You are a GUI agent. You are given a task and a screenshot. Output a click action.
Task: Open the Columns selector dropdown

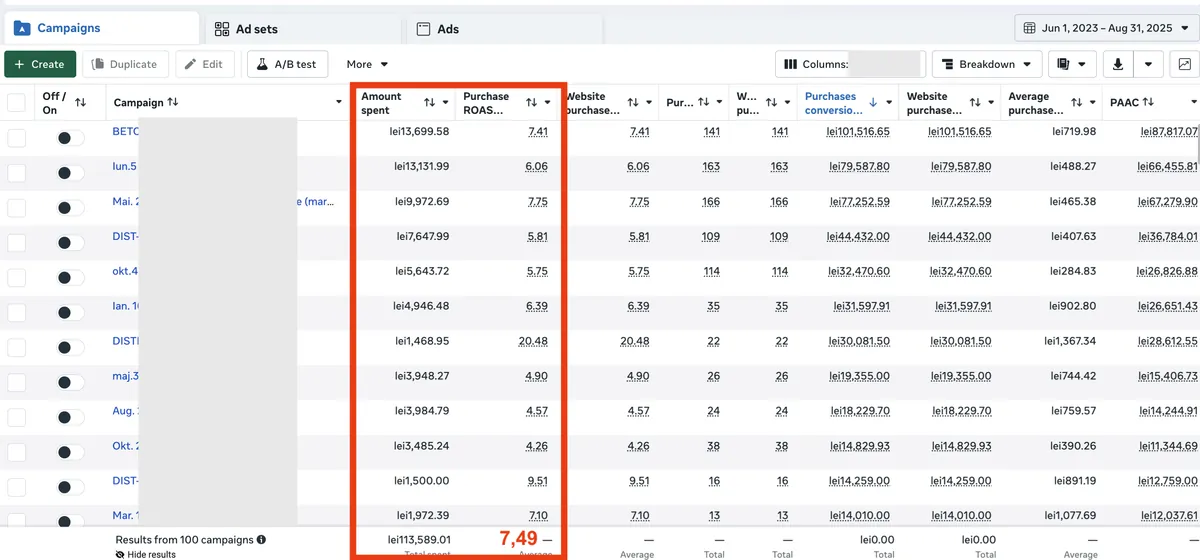850,64
